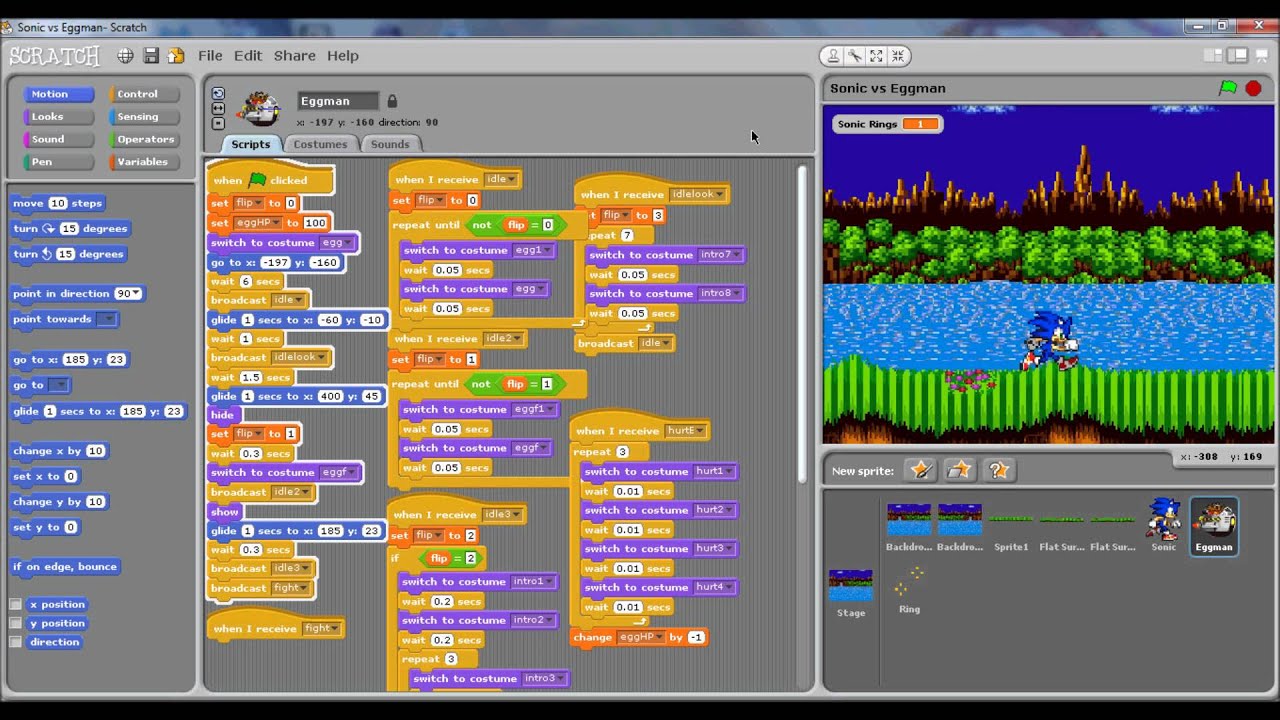Select the Sprite1 thumbnail
The height and width of the screenshot is (720, 1280).
click(1011, 526)
